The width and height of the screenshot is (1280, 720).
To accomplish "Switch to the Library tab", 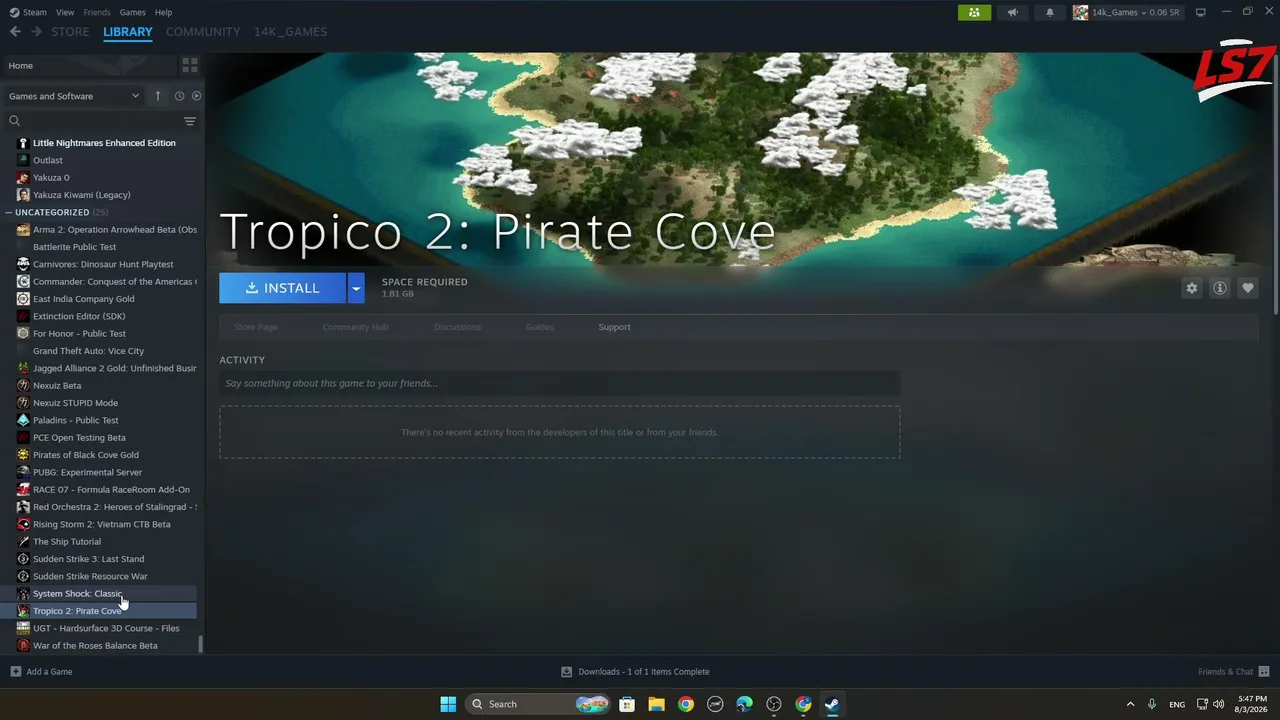I will pyautogui.click(x=128, y=32).
